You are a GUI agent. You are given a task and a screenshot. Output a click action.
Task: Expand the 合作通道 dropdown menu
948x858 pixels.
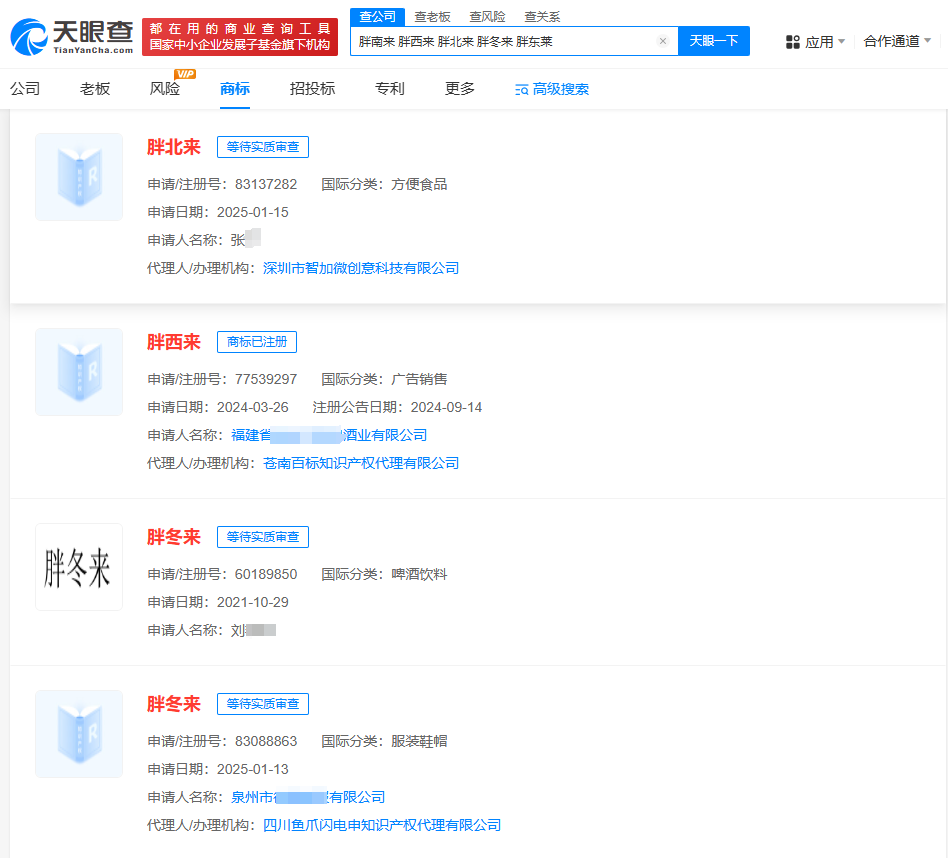tap(897, 41)
